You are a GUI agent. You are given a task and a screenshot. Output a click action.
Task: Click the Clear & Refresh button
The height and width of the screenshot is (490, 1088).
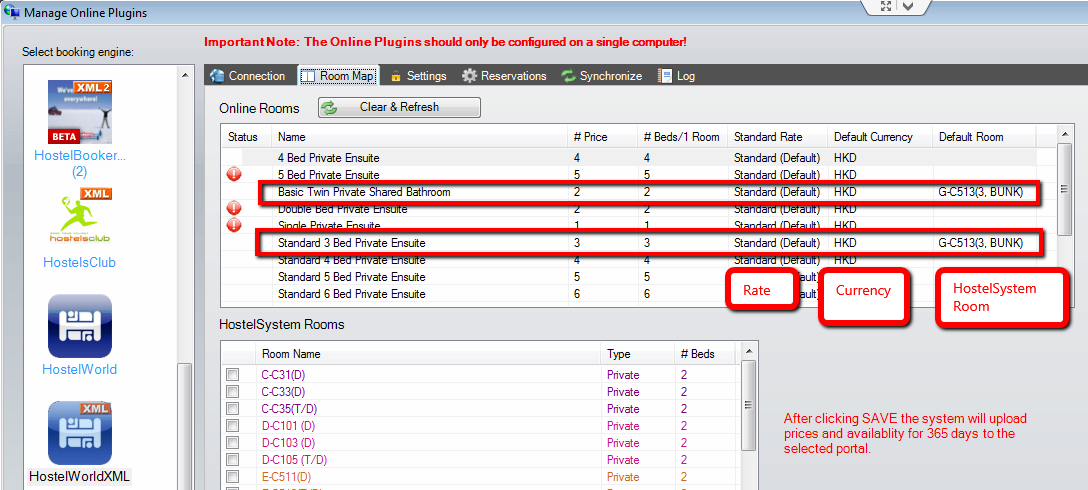[x=399, y=108]
